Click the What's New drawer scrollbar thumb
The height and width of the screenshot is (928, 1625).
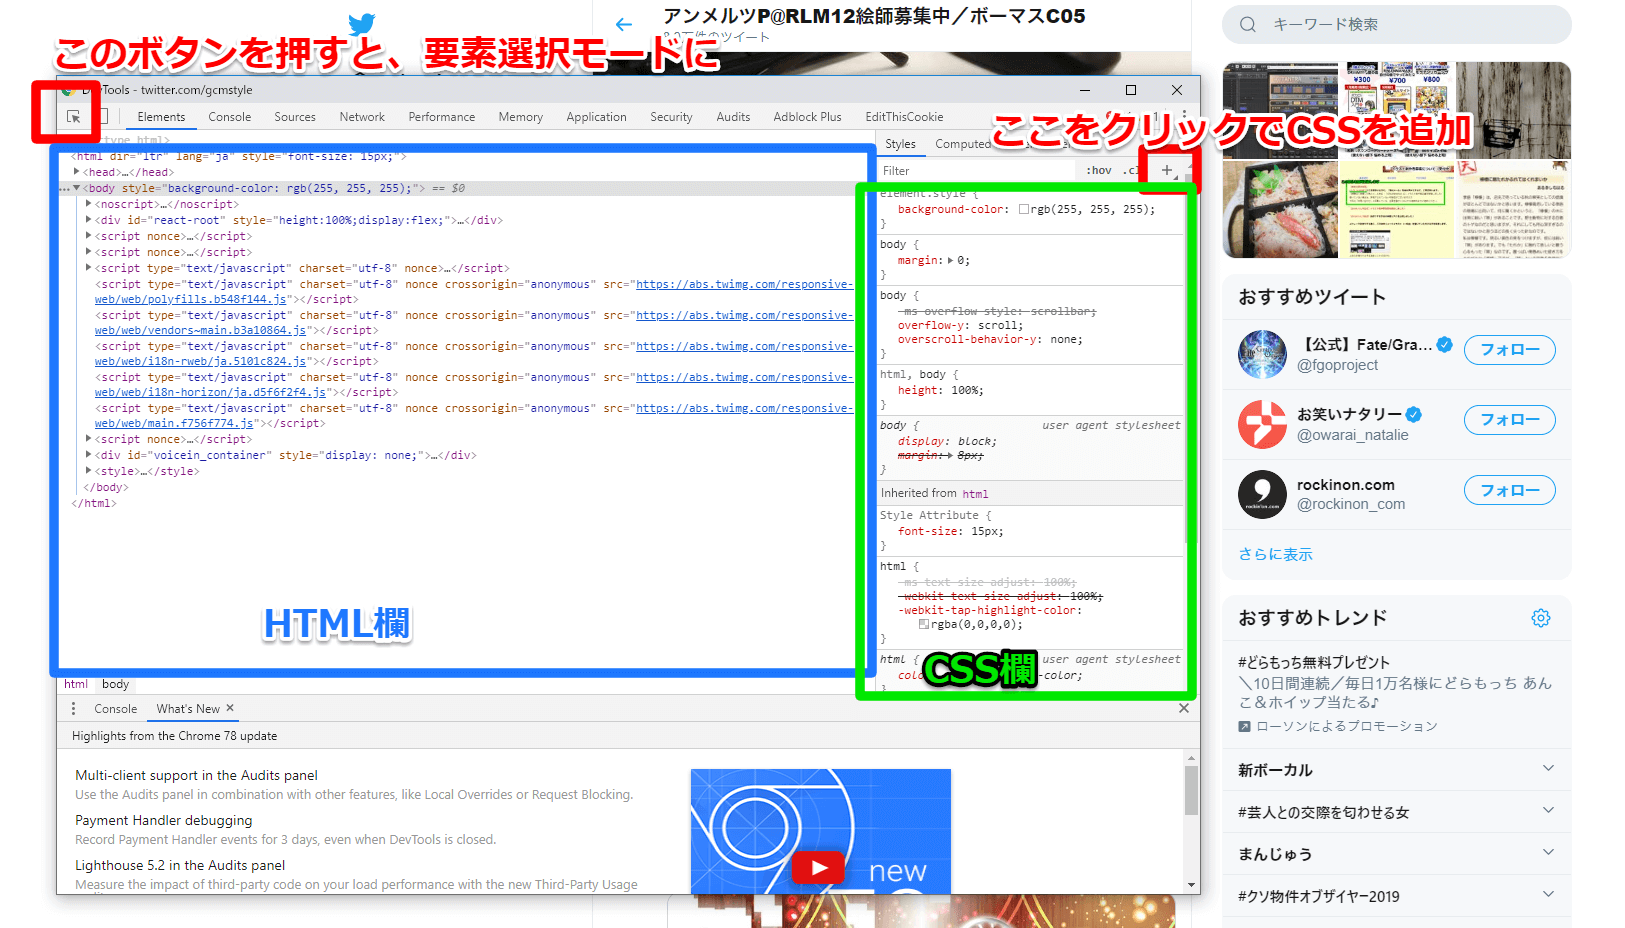pos(1191,791)
